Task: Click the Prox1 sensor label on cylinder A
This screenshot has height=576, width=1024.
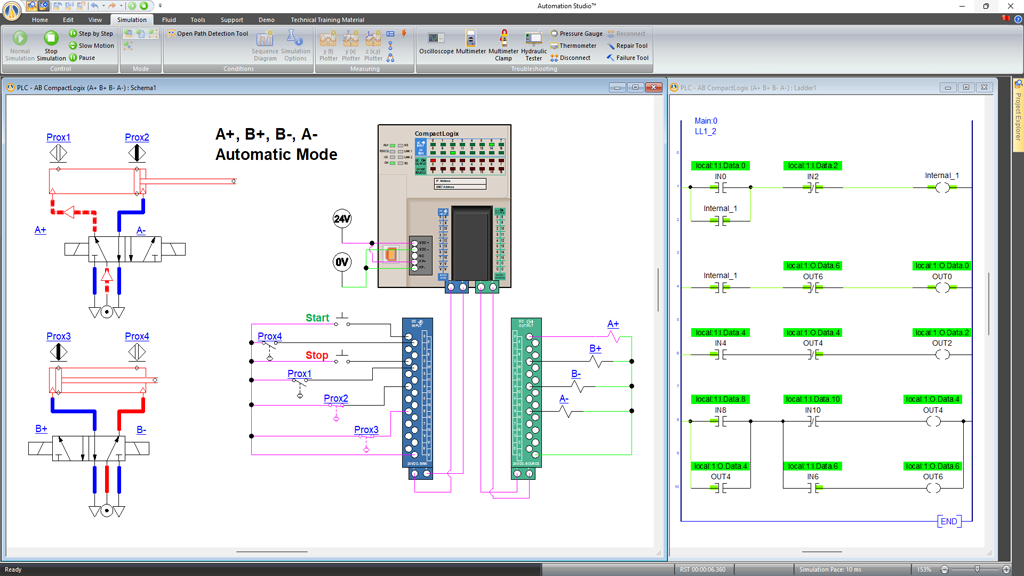Action: (x=58, y=138)
